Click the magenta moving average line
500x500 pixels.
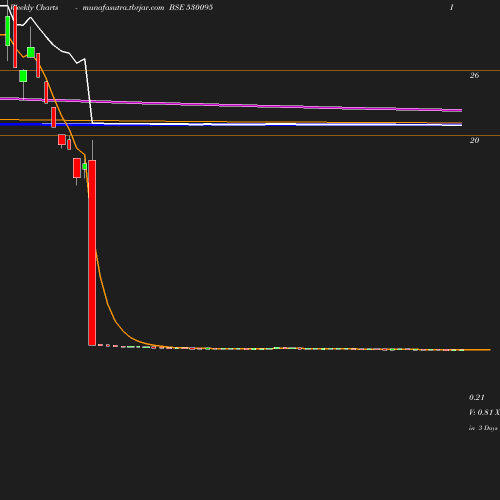coord(231,105)
